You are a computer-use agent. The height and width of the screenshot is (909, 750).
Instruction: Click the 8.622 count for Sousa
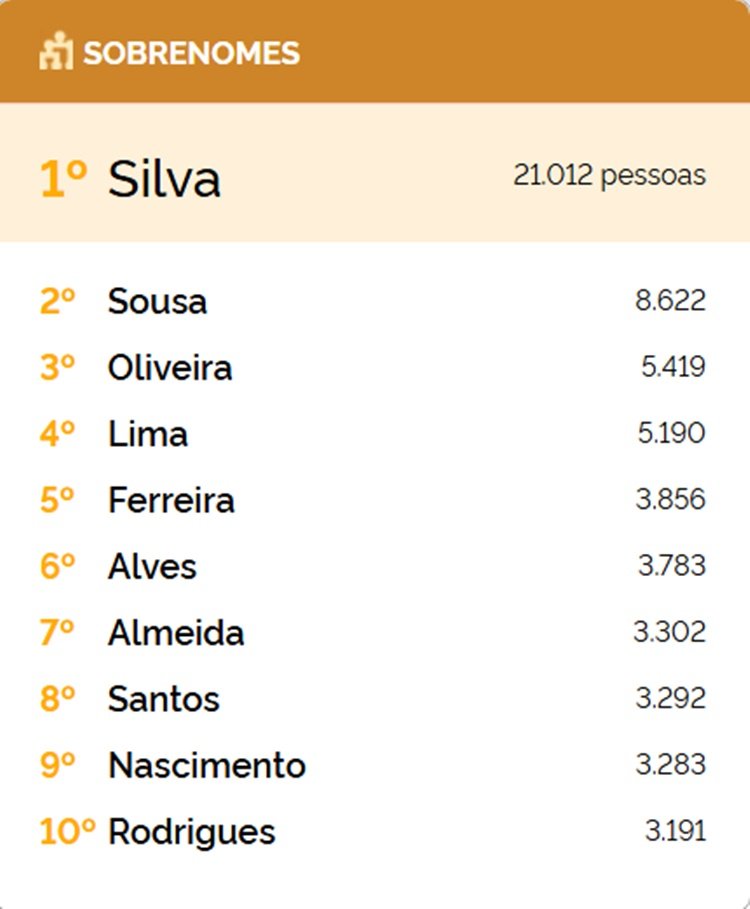pos(670,300)
